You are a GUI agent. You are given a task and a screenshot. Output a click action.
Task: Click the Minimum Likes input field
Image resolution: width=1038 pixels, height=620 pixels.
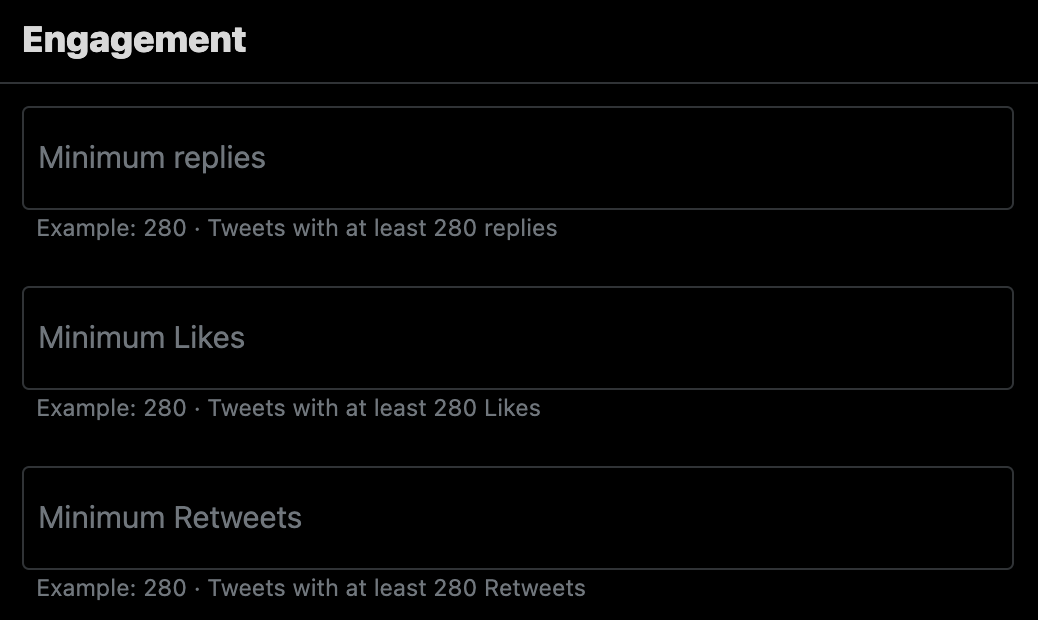click(x=516, y=337)
